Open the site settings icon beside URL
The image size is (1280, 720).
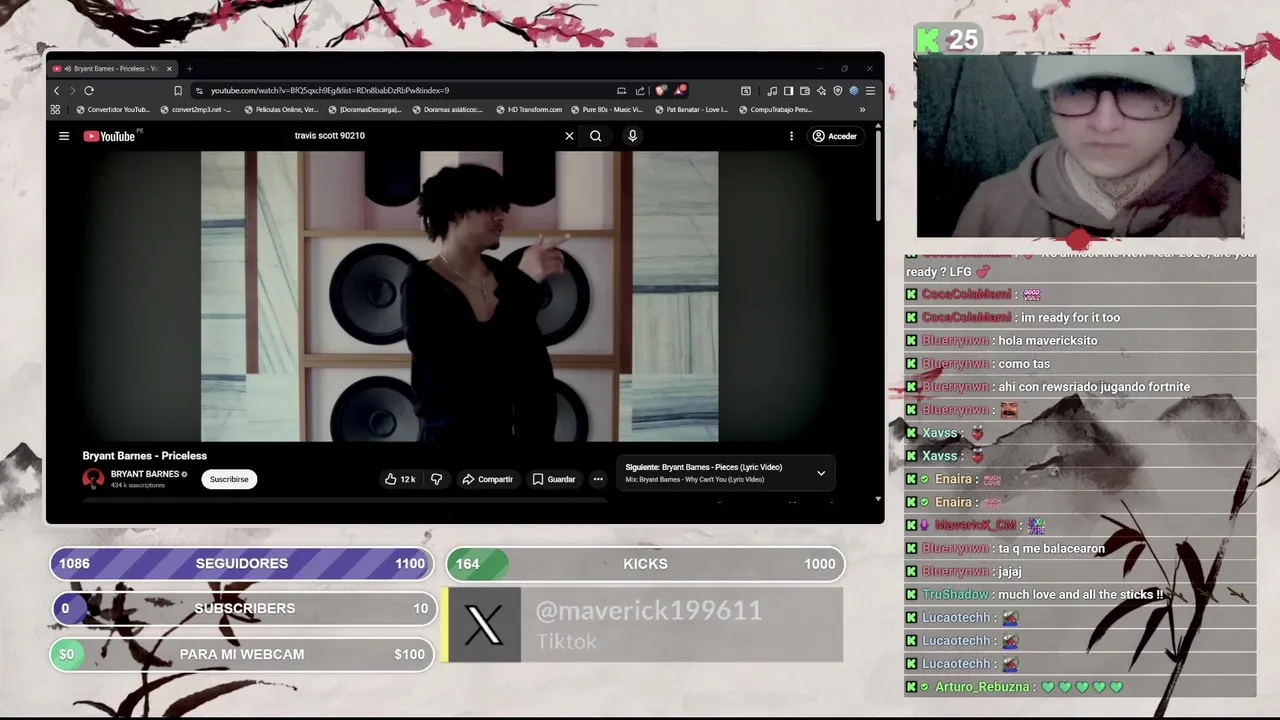199,91
